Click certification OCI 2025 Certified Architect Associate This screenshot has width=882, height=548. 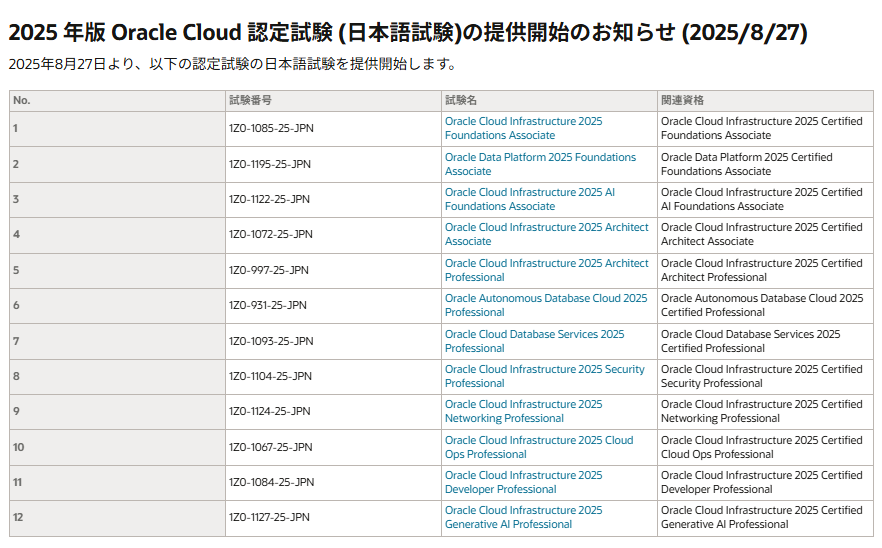[762, 234]
